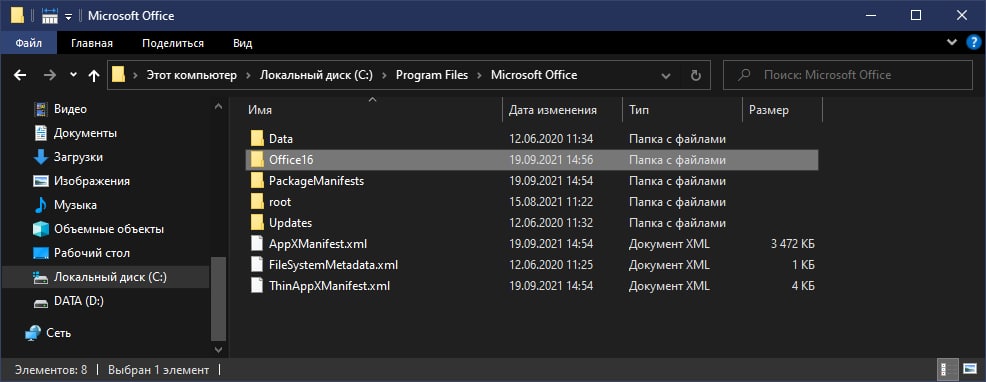This screenshot has width=986, height=382.
Task: Open Документы in navigation pane
Action: click(x=85, y=133)
